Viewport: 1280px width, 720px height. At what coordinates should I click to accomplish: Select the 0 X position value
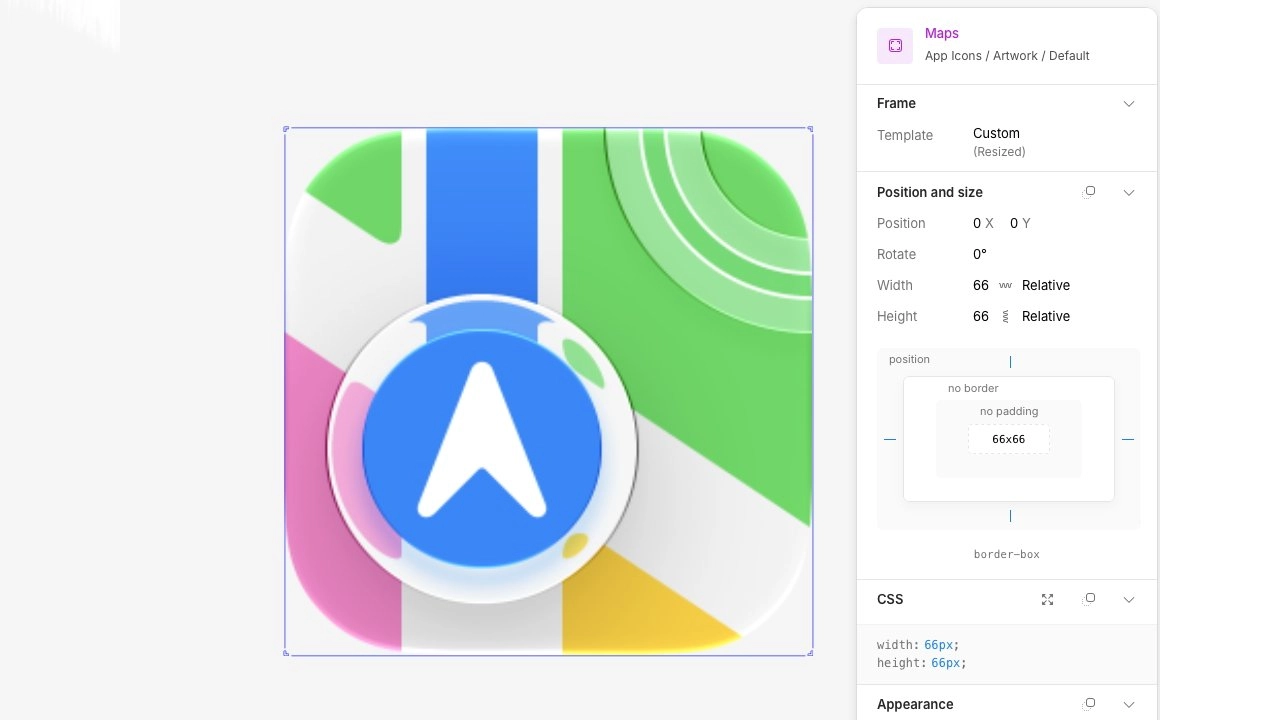tap(983, 223)
